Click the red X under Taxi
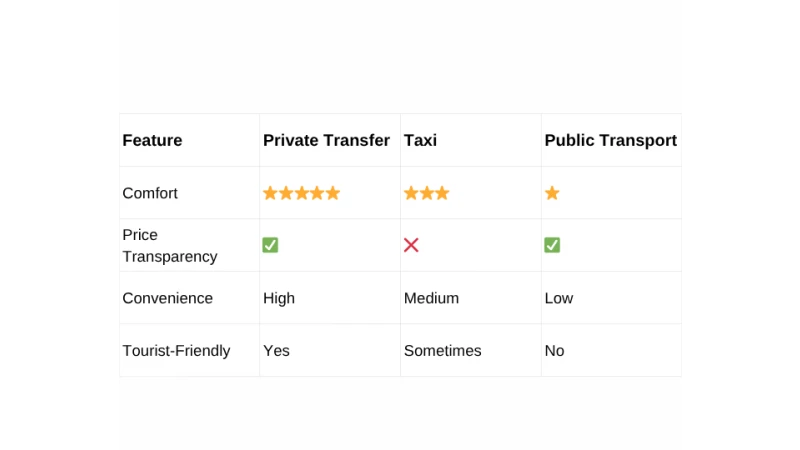Screen dimensions: 800x450 coord(411,245)
